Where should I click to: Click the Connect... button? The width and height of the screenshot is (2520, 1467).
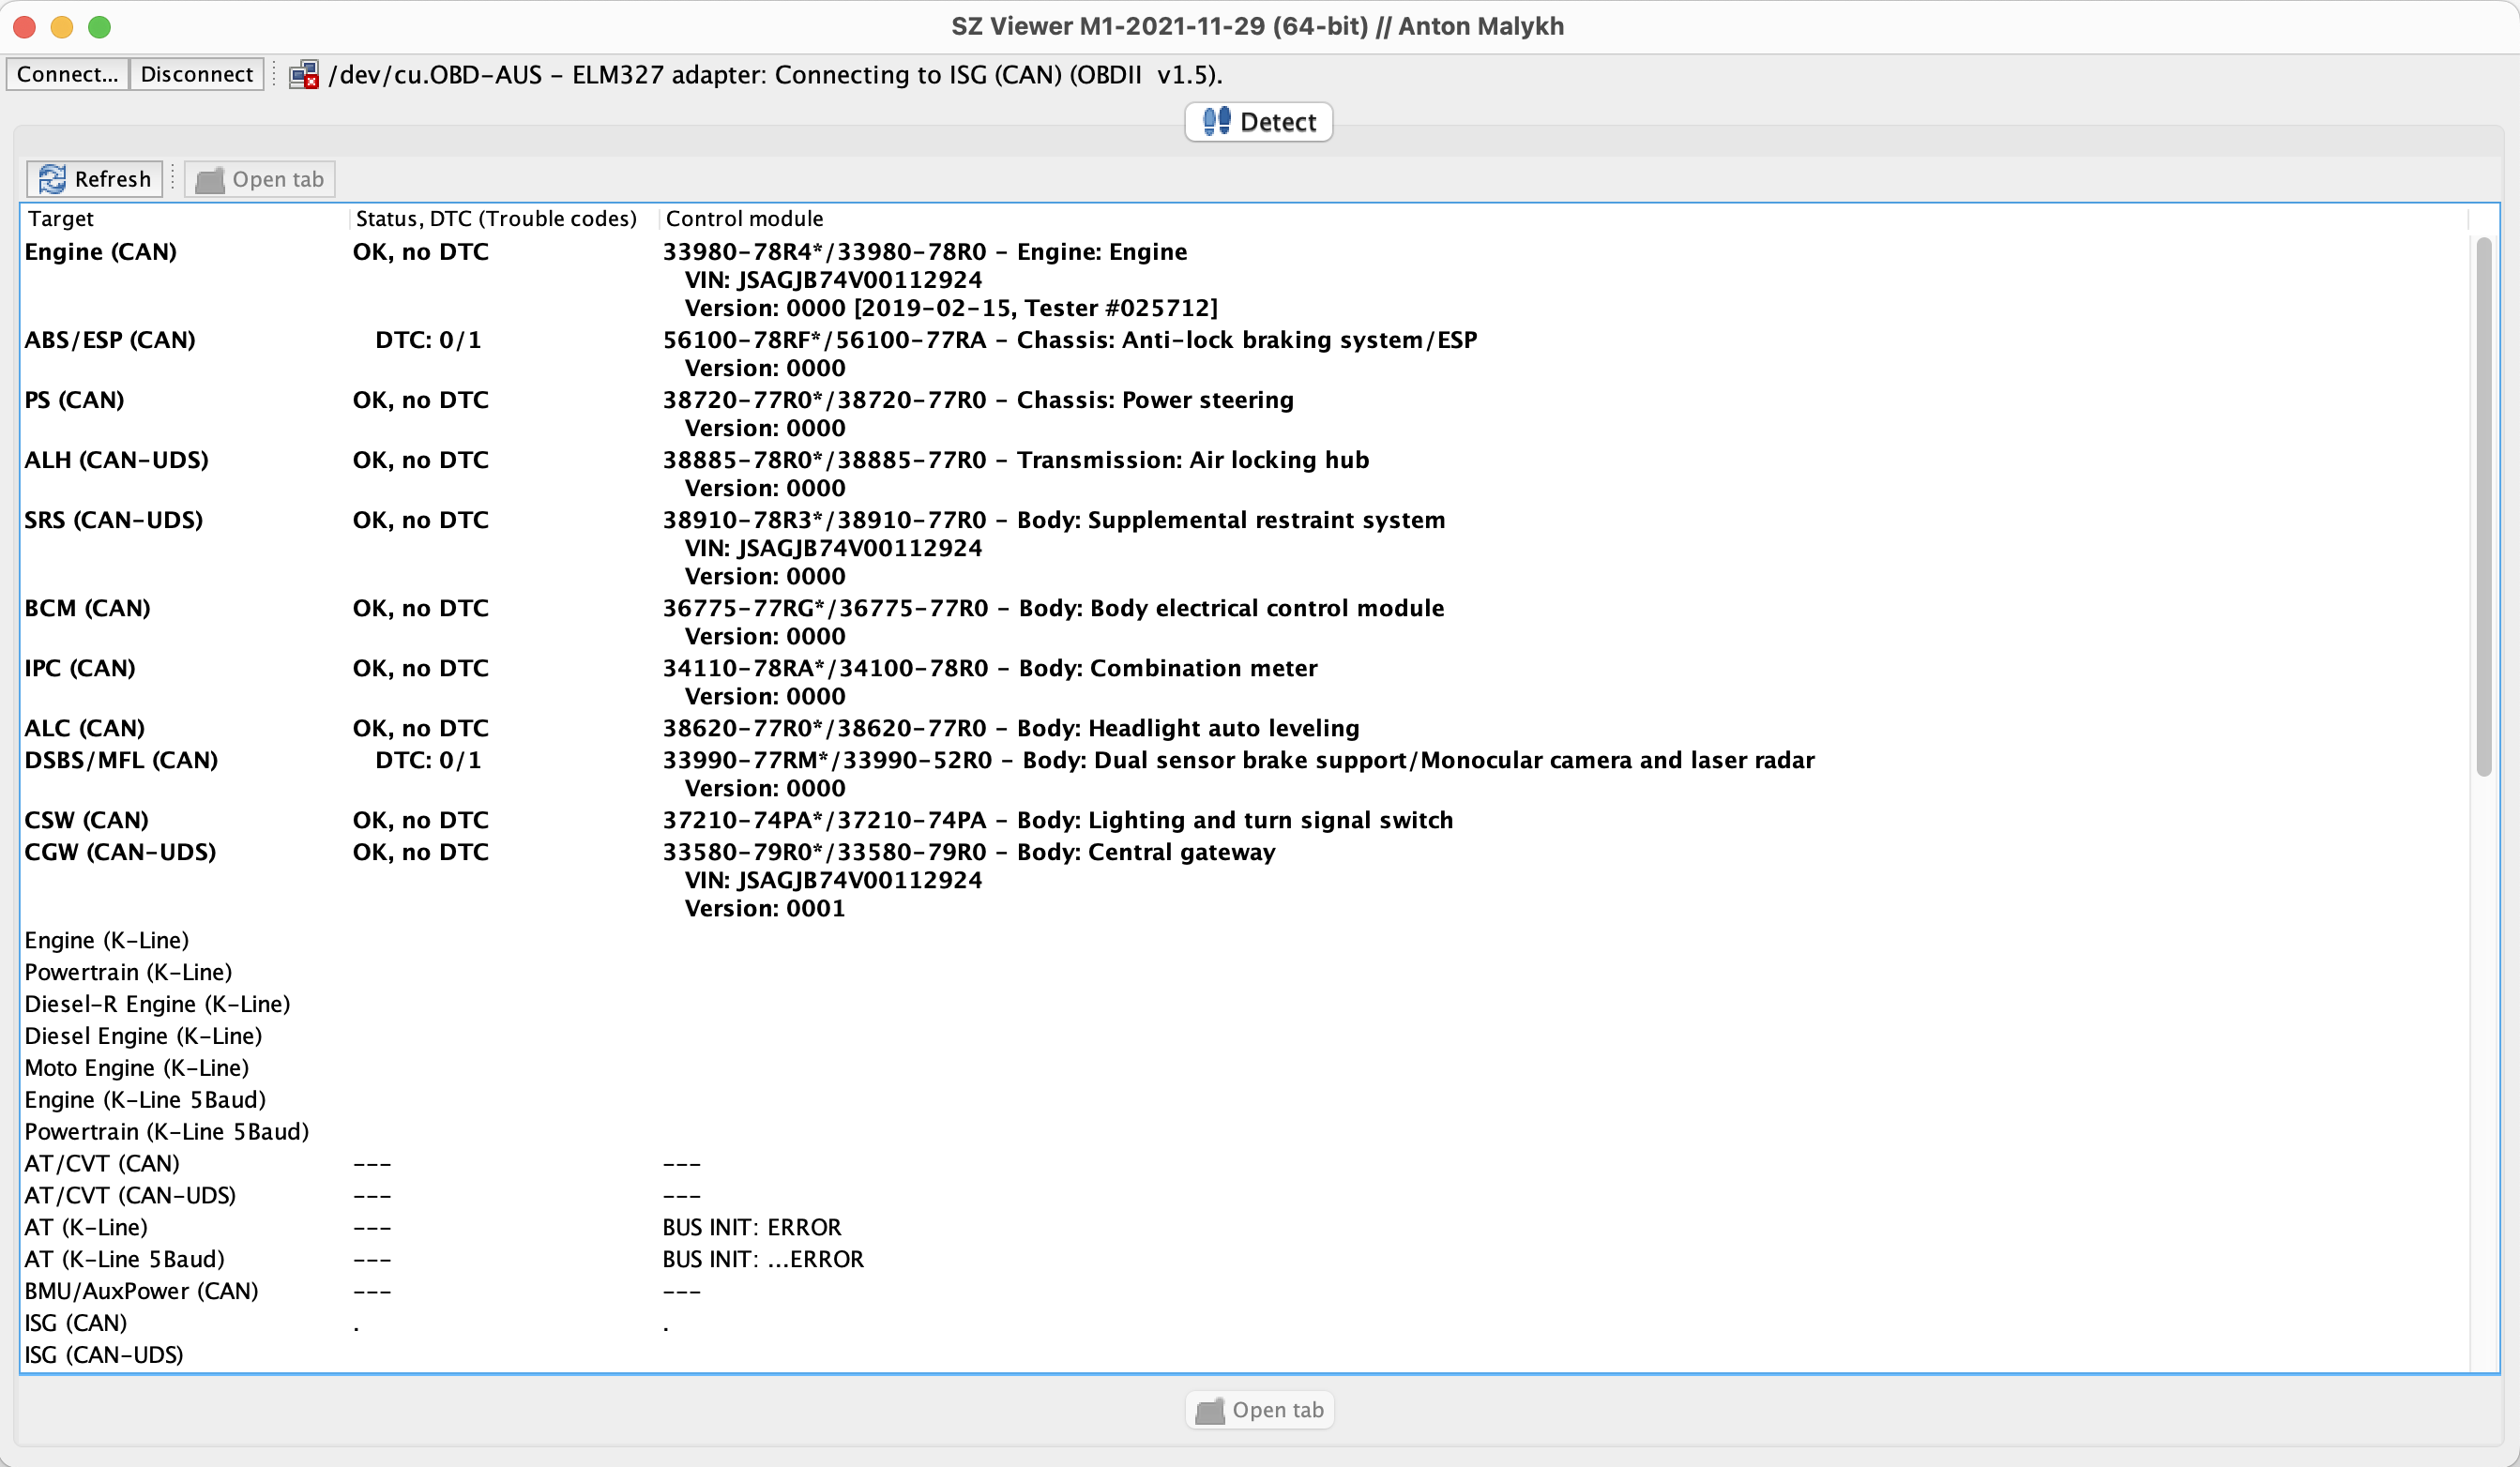67,74
